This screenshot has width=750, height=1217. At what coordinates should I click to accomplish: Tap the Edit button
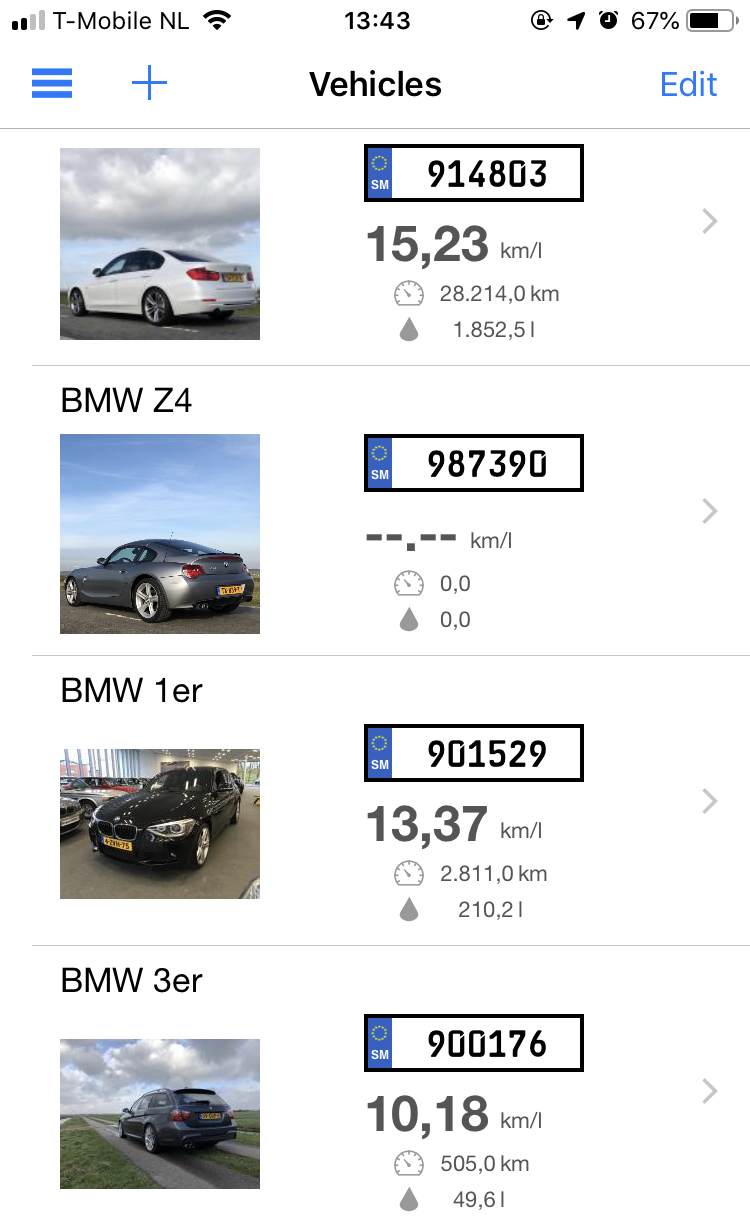click(688, 84)
